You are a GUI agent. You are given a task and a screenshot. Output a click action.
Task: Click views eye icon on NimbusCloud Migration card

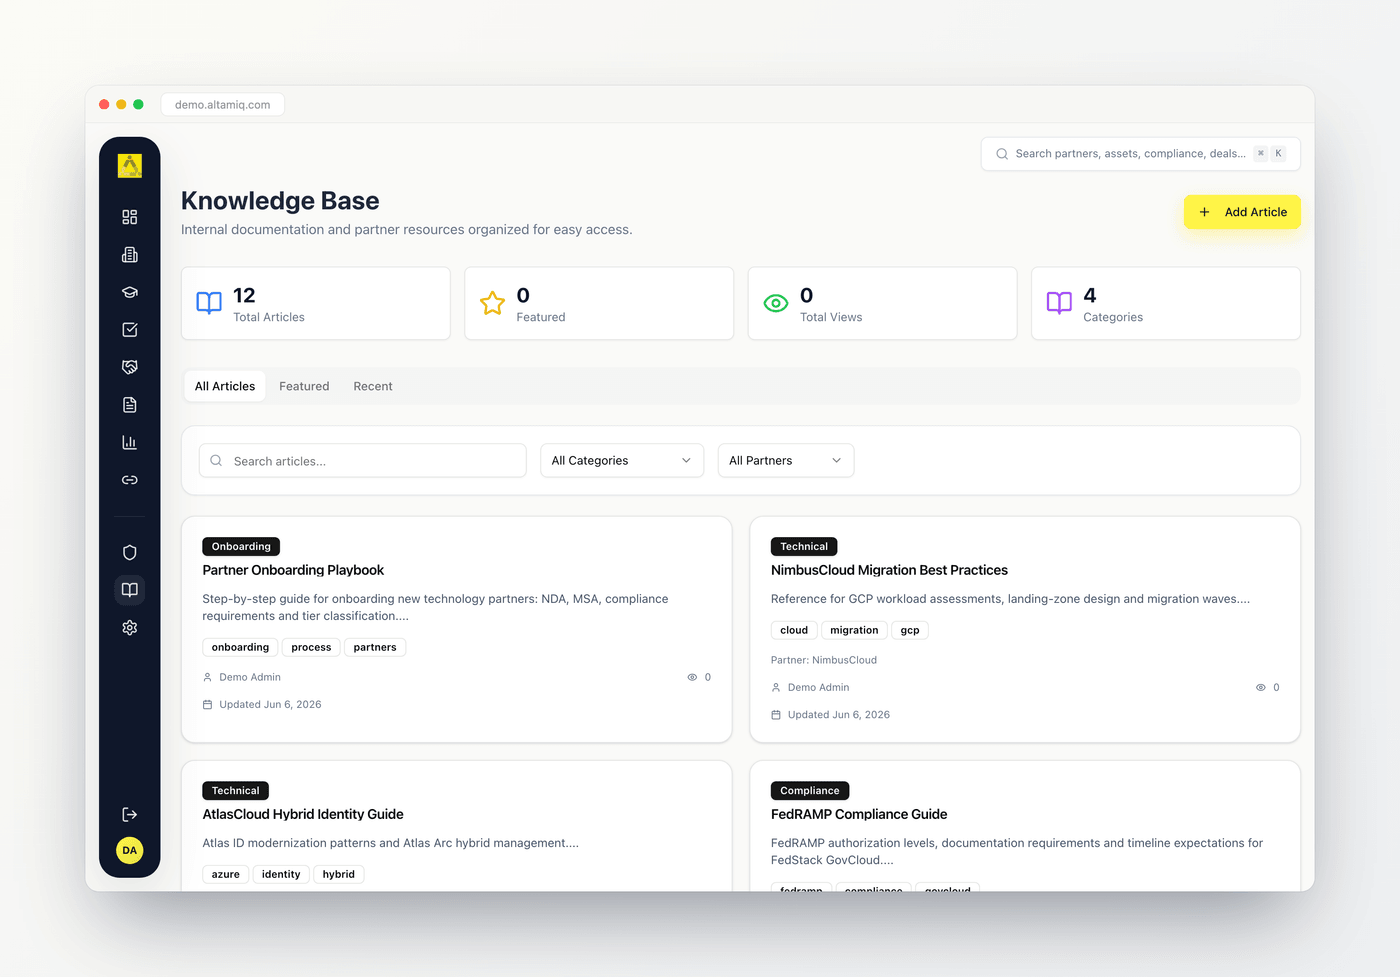pyautogui.click(x=1260, y=687)
